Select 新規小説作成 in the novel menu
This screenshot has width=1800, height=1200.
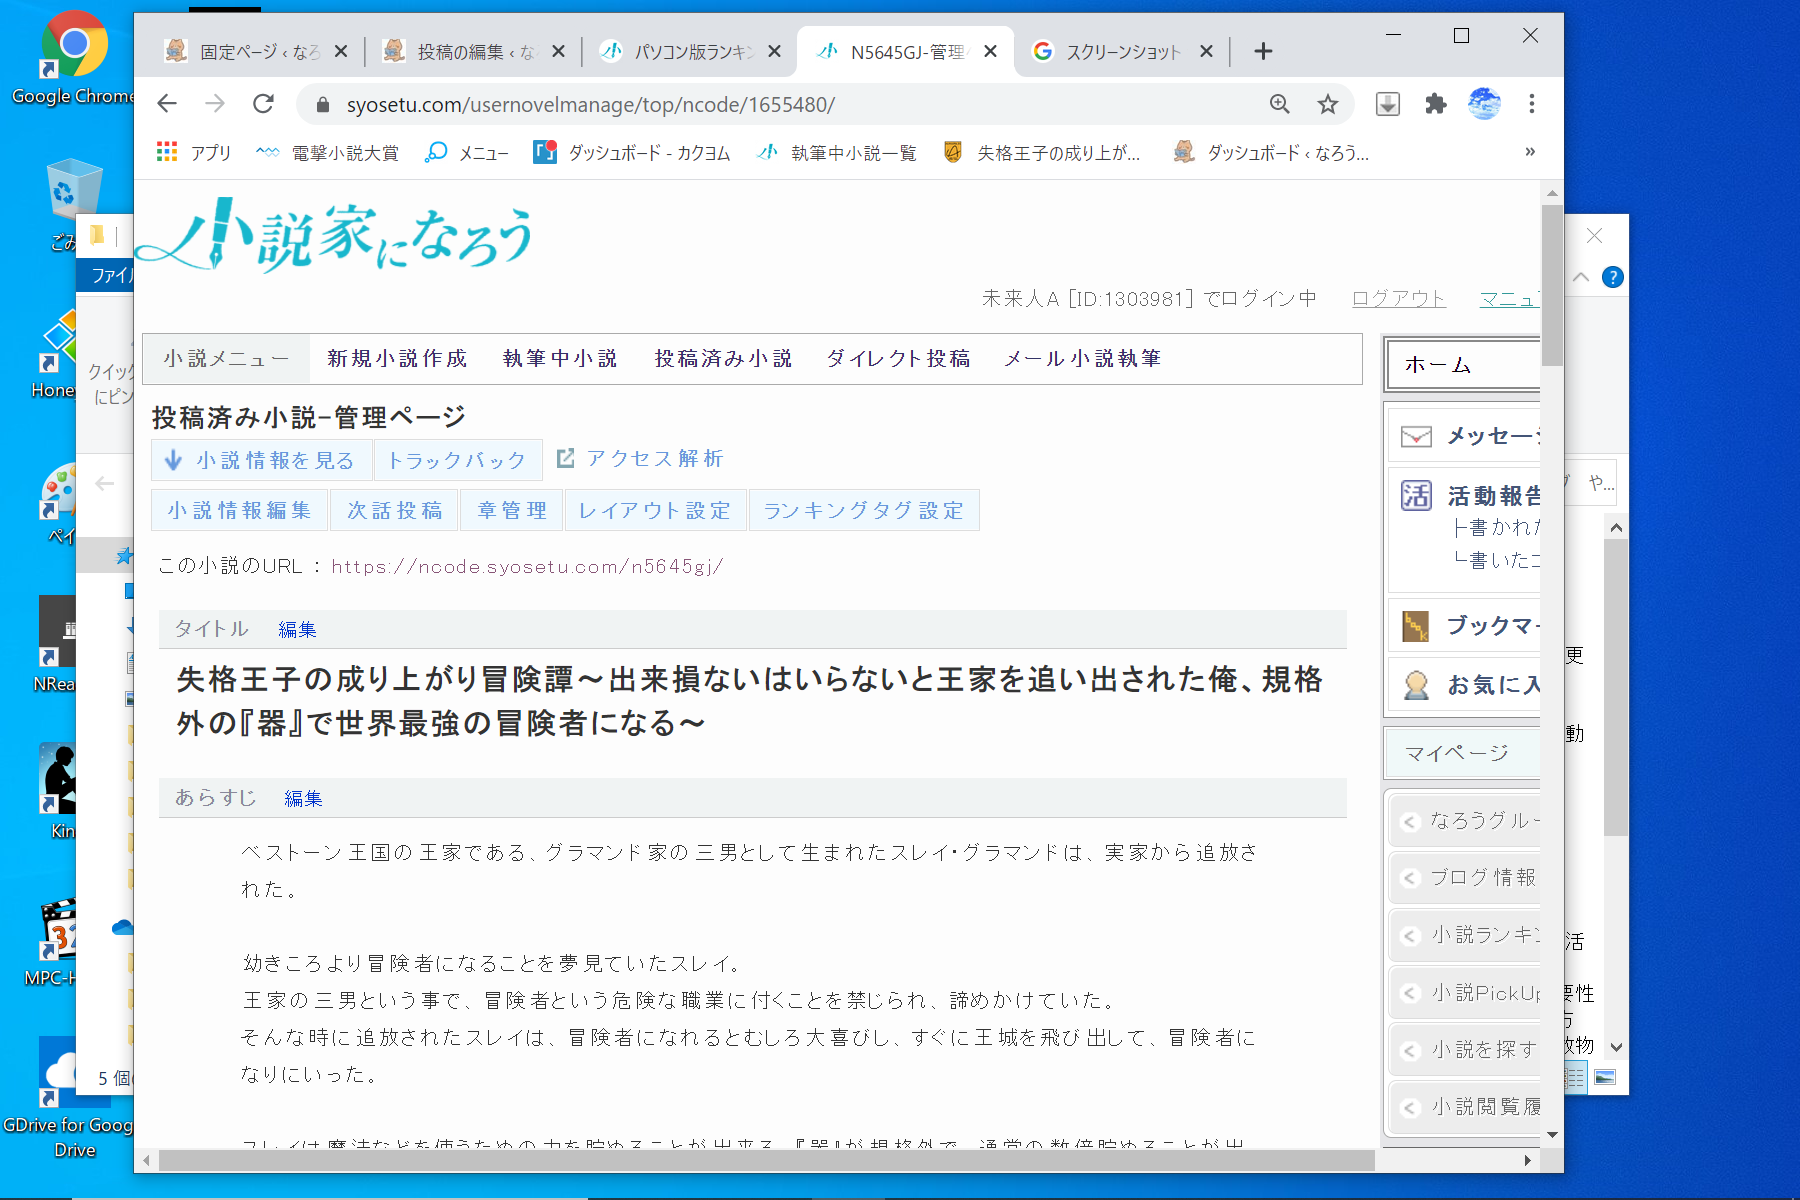click(x=397, y=359)
